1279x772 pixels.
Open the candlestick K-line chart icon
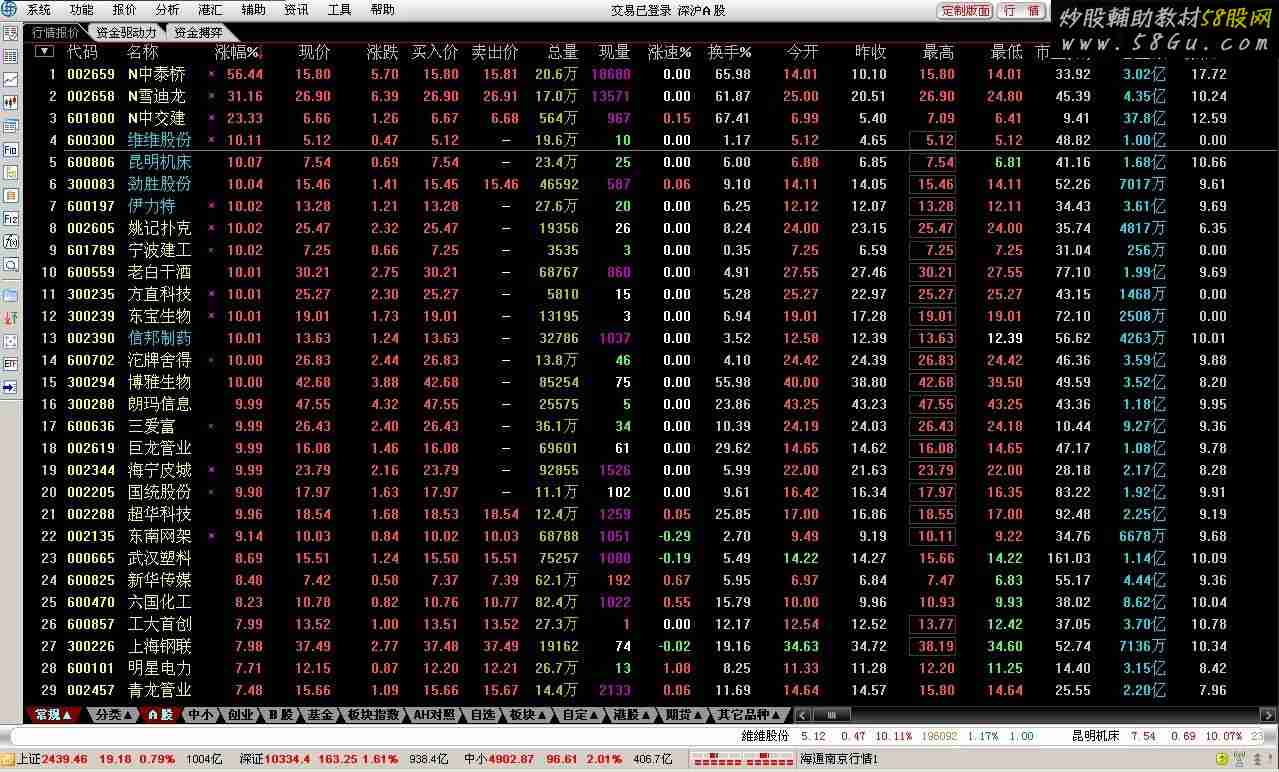pos(10,102)
